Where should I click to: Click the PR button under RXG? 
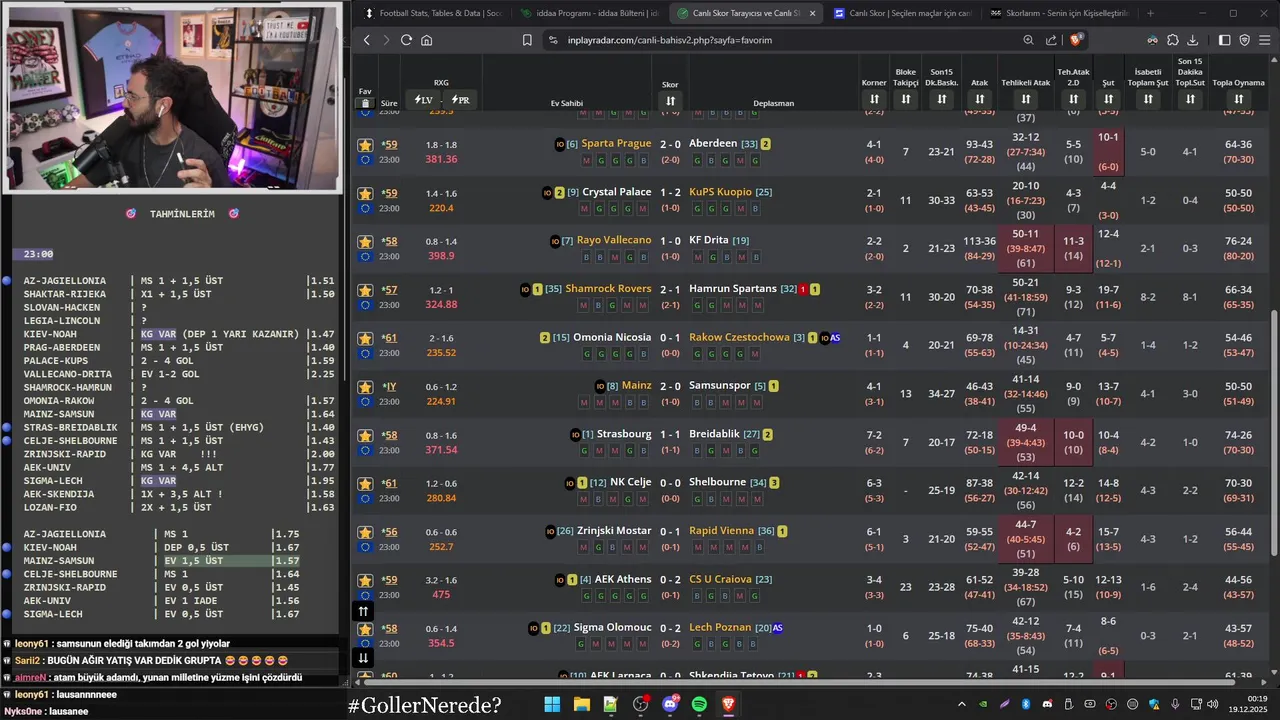point(461,100)
